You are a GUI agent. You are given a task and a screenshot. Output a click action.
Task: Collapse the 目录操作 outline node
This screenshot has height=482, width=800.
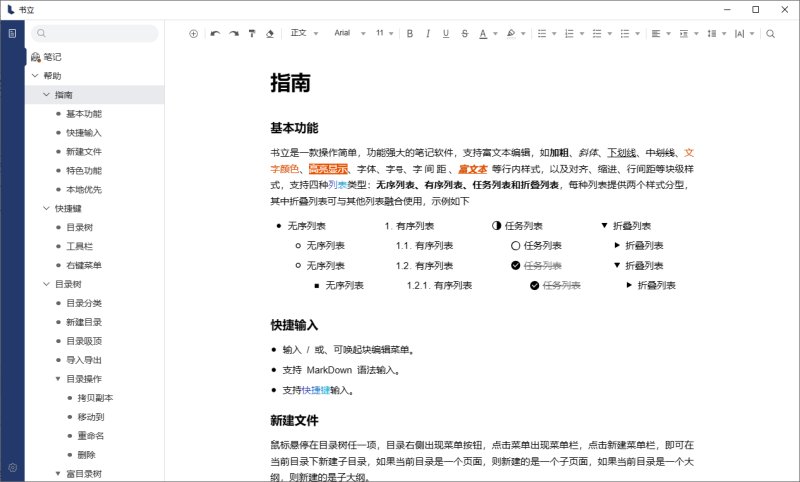coord(58,378)
